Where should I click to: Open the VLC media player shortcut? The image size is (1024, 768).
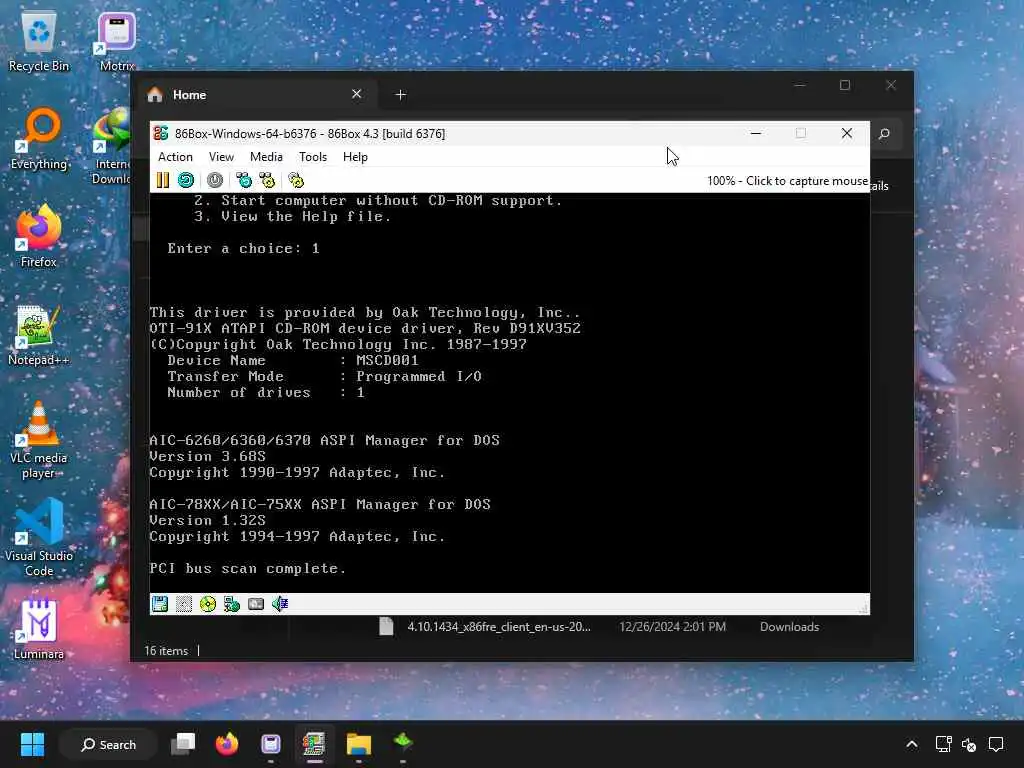(x=39, y=440)
